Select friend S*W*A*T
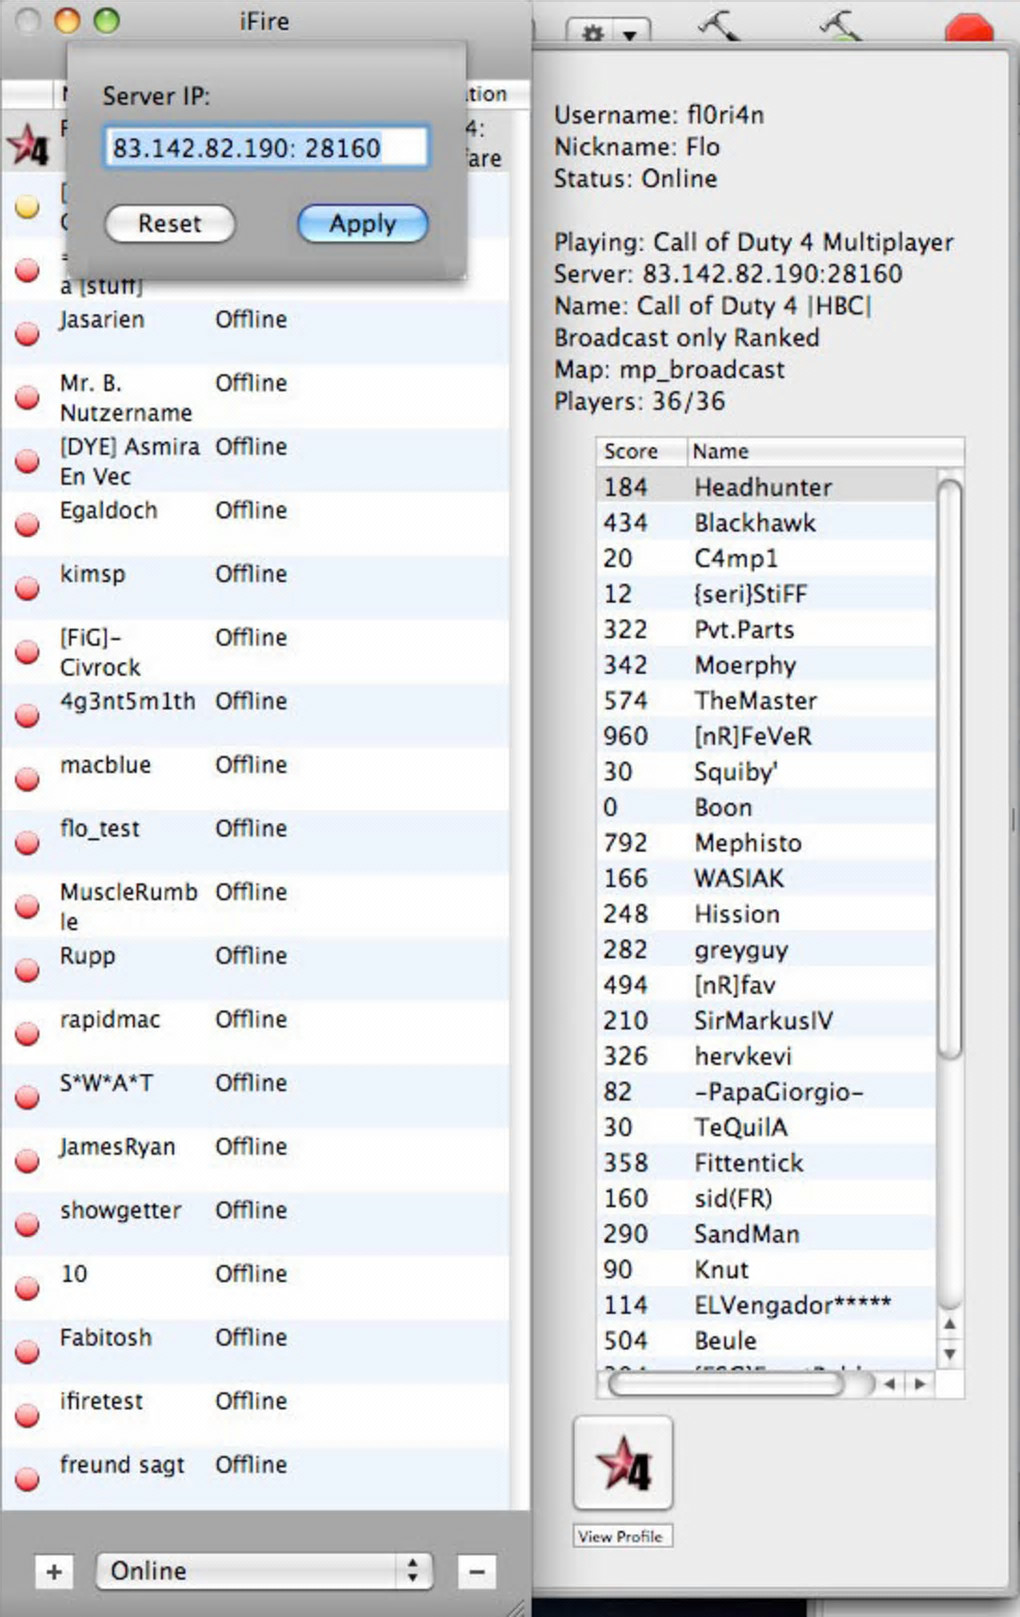 255,1097
